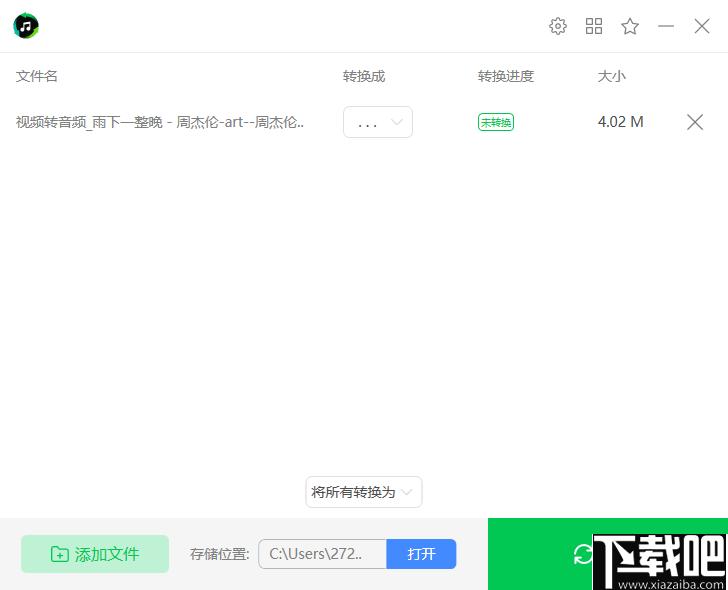Click the blue 打开 button

point(421,554)
